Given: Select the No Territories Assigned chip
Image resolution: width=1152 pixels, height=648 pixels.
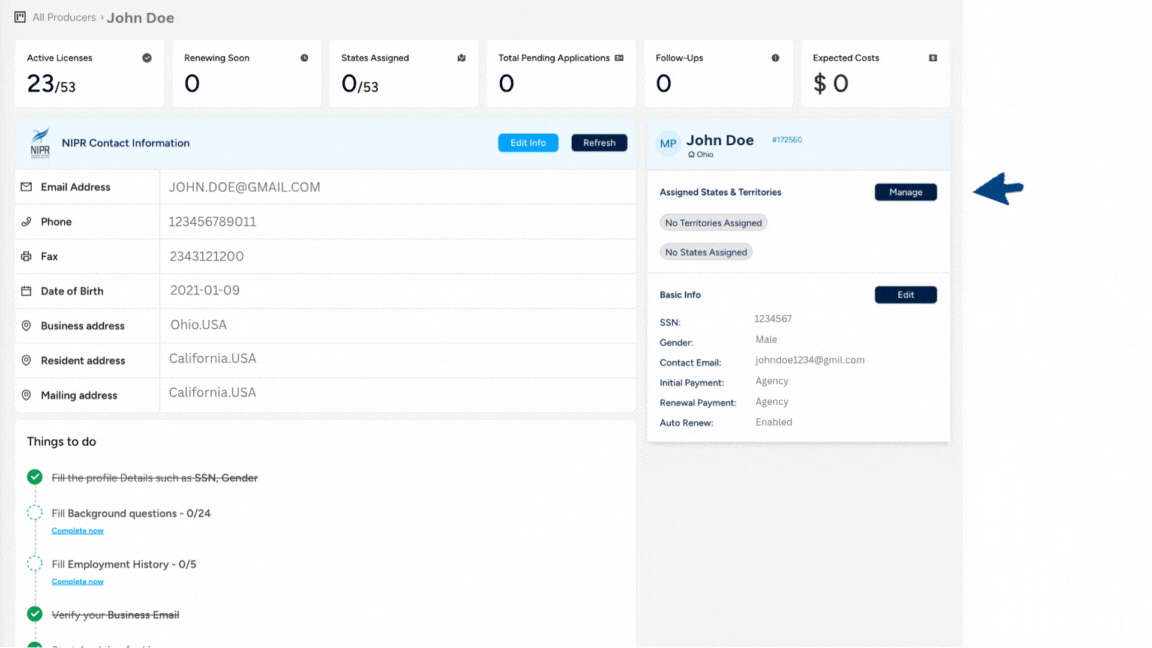Looking at the screenshot, I should click(713, 222).
